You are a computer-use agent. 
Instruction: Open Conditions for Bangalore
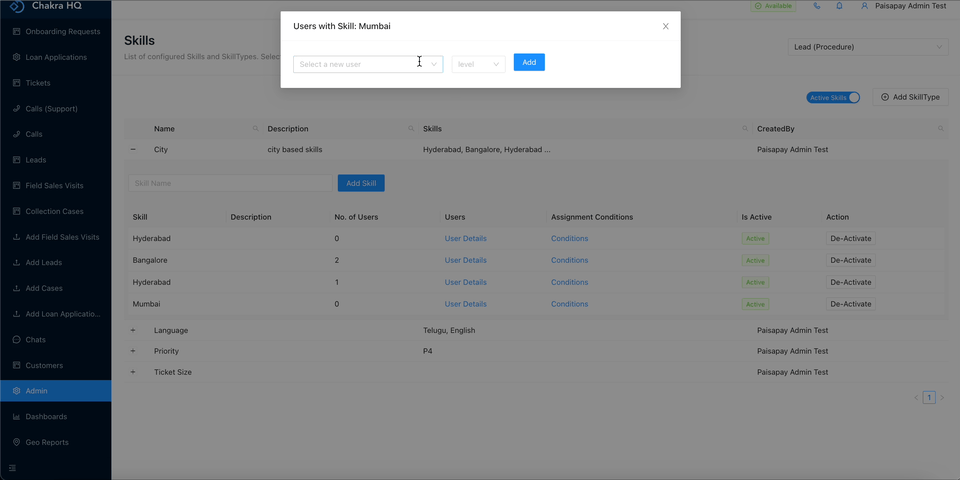569,260
